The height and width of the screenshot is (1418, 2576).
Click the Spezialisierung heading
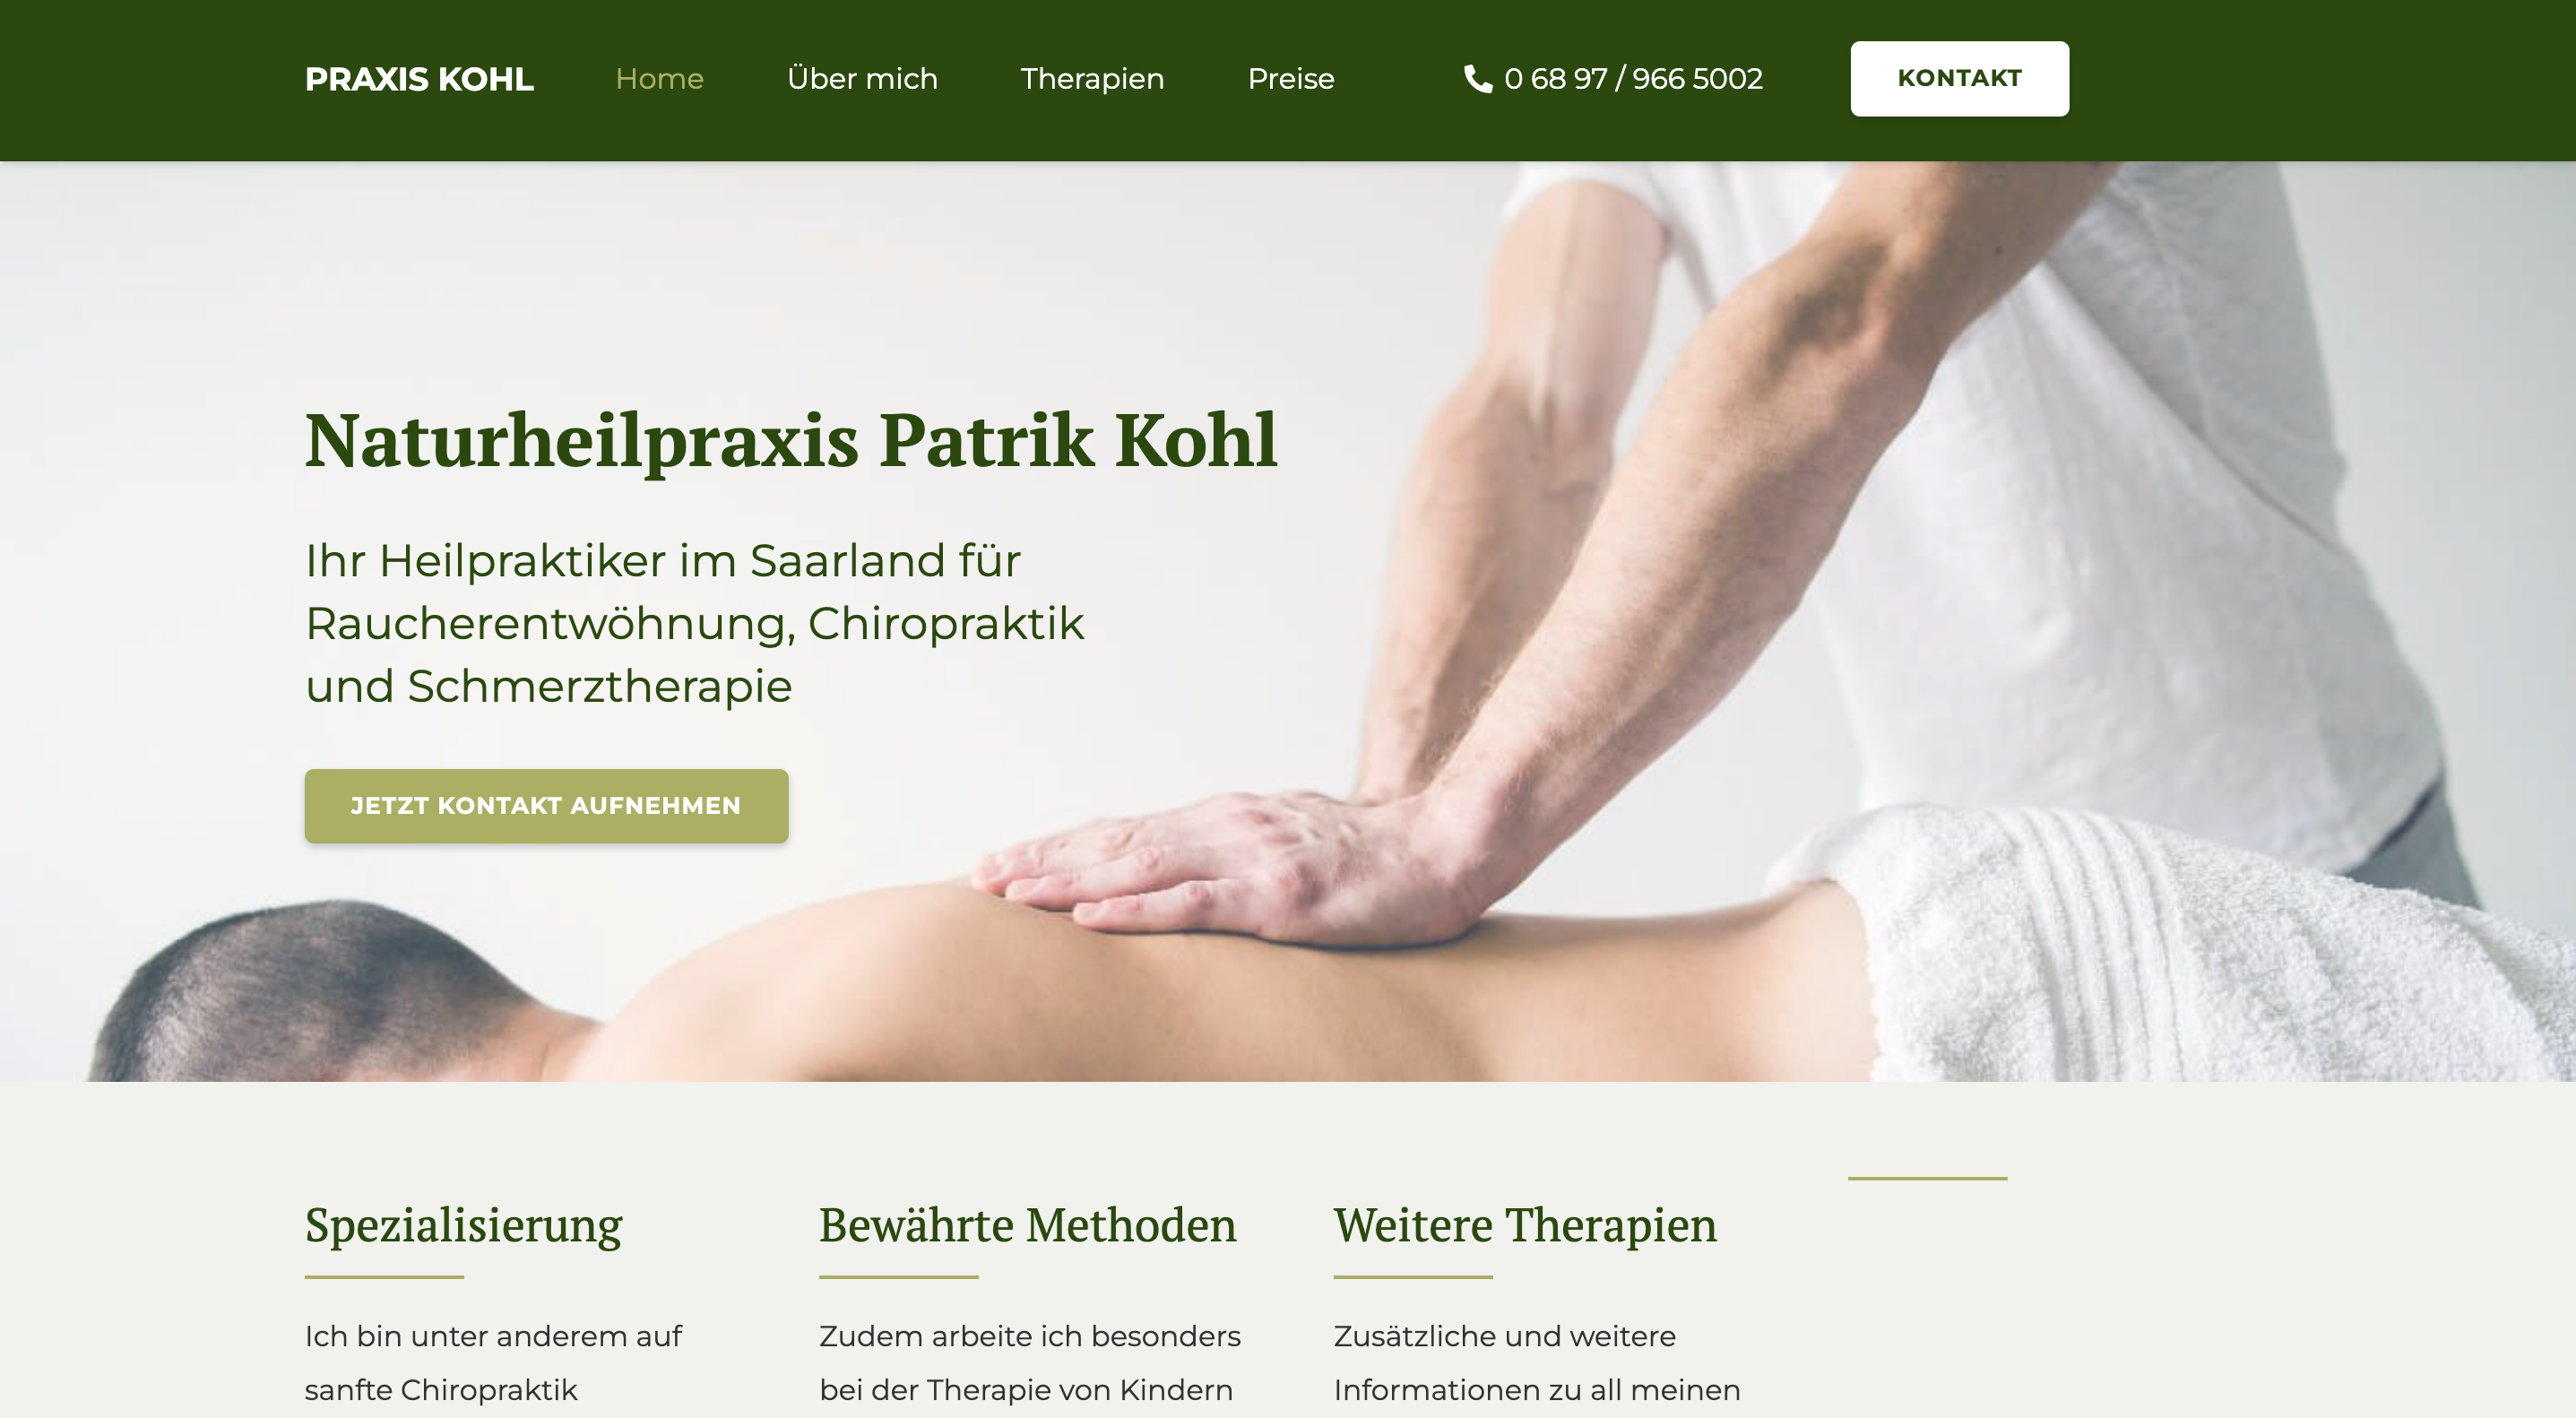(463, 1226)
